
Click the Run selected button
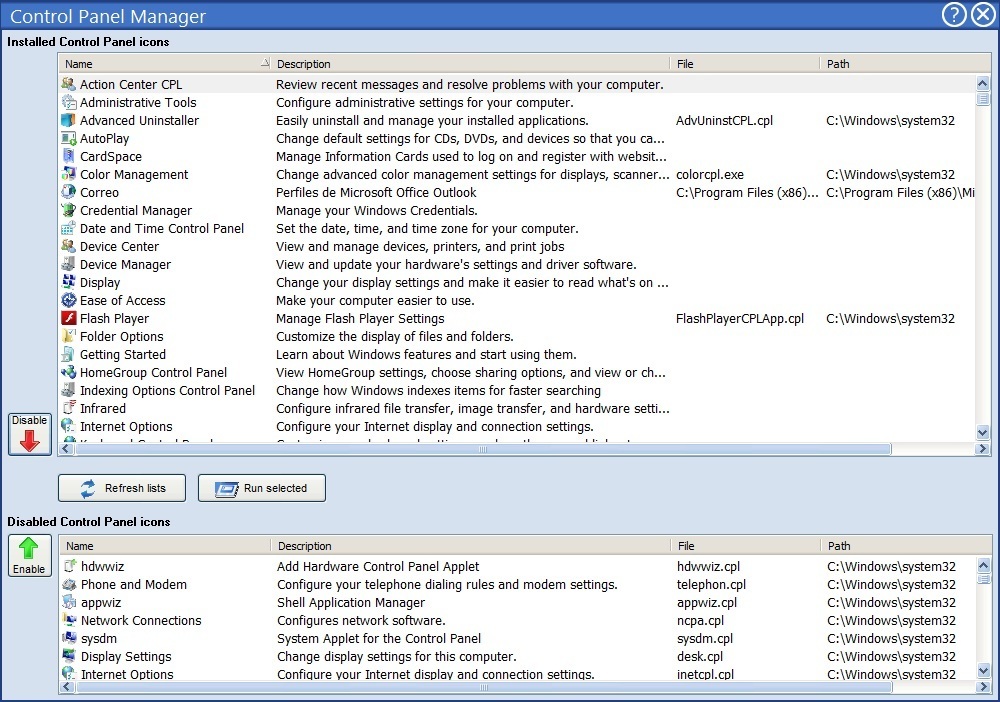(x=261, y=488)
